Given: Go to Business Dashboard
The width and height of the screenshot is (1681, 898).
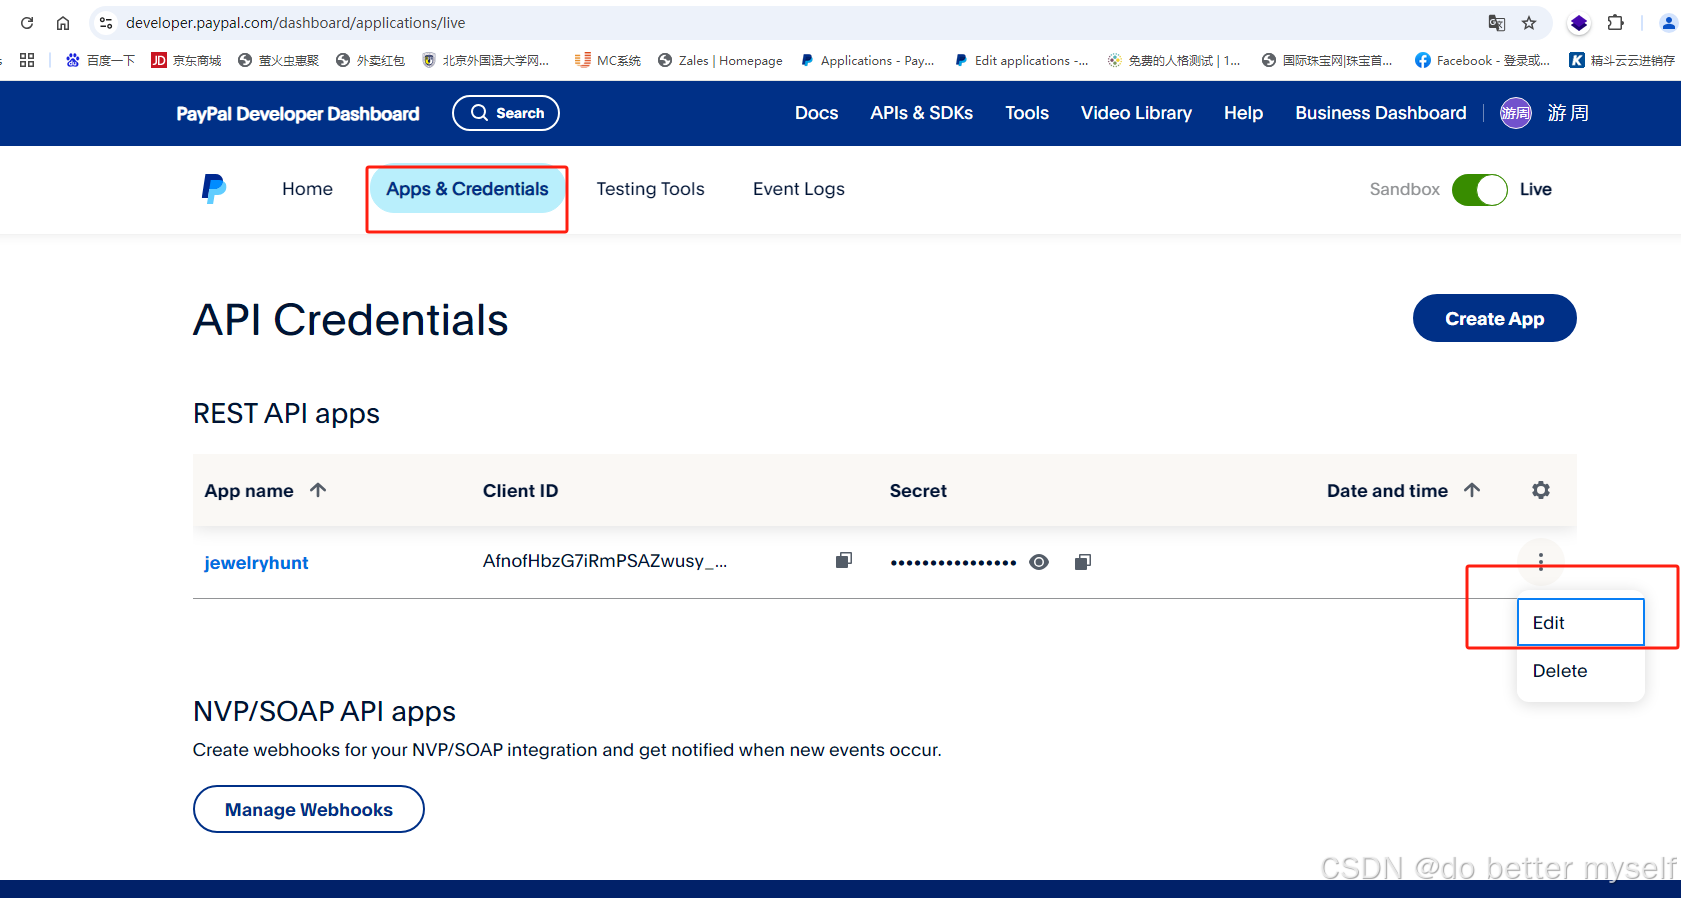Looking at the screenshot, I should (1381, 113).
